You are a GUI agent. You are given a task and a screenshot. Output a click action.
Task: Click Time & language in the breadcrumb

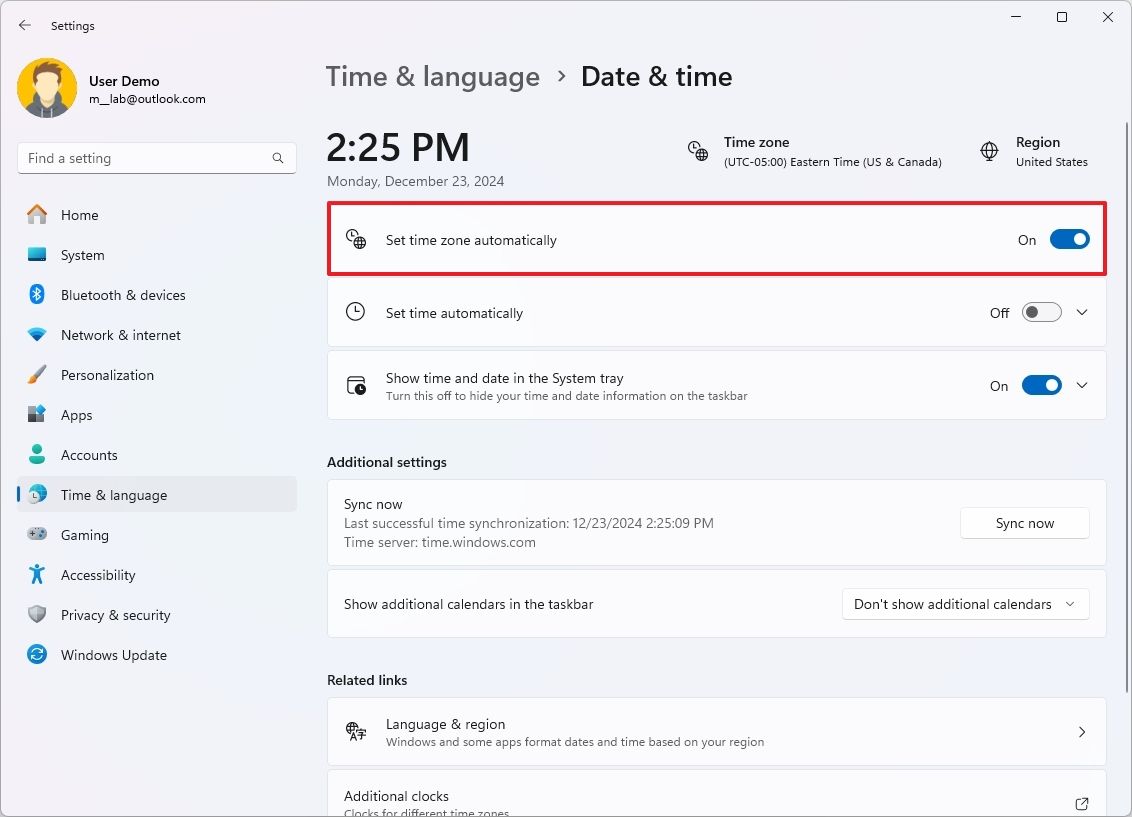click(x=433, y=76)
